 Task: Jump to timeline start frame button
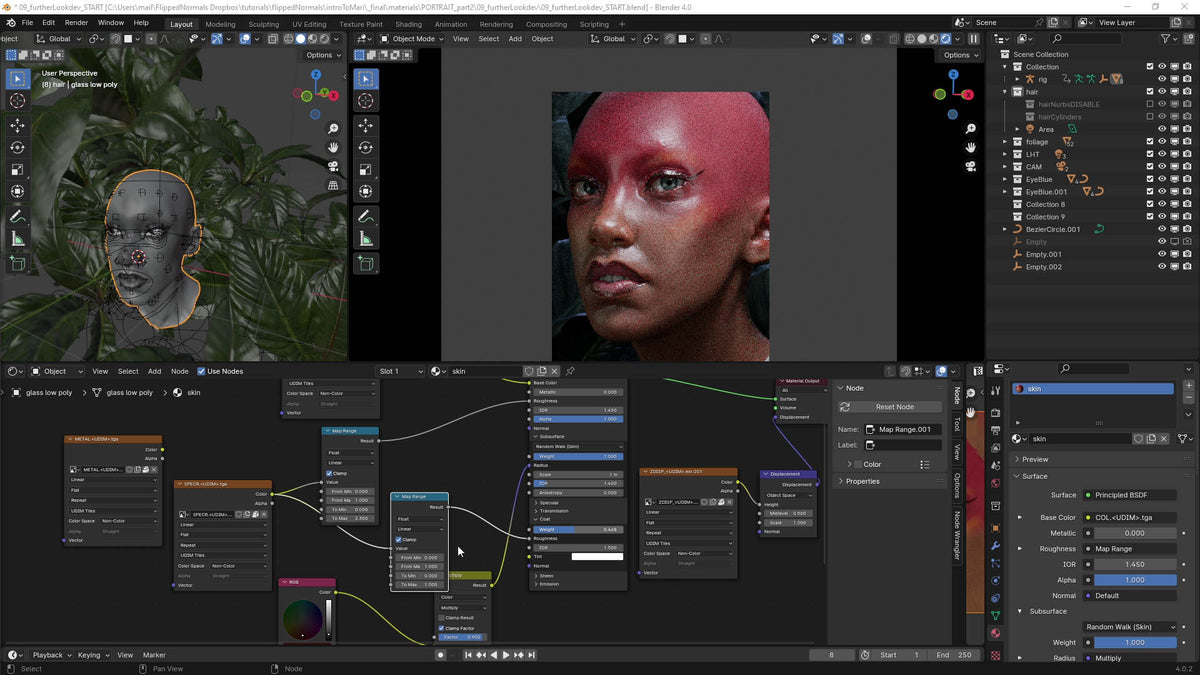(467, 655)
